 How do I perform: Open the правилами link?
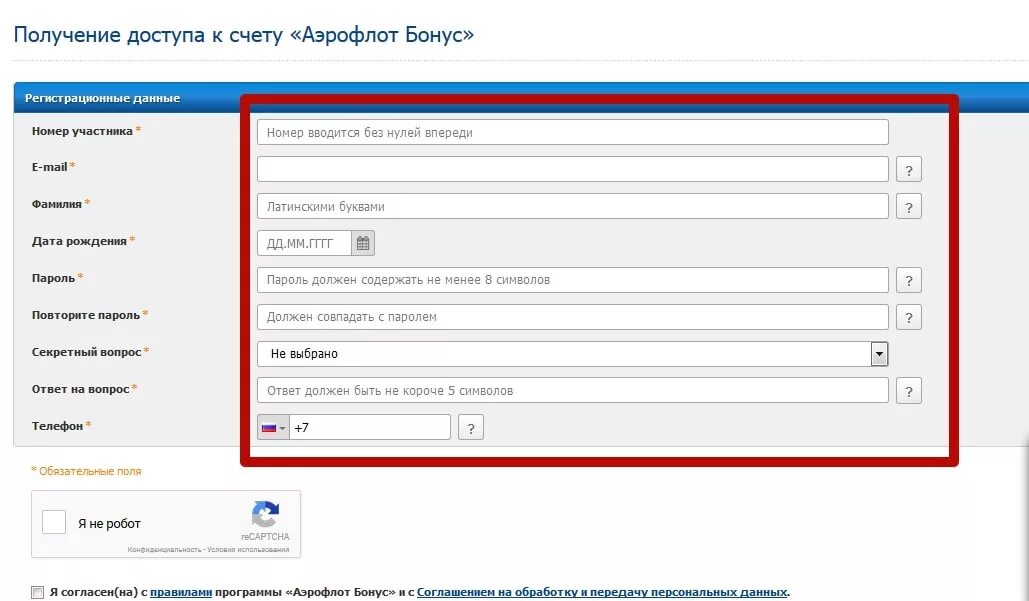(181, 592)
